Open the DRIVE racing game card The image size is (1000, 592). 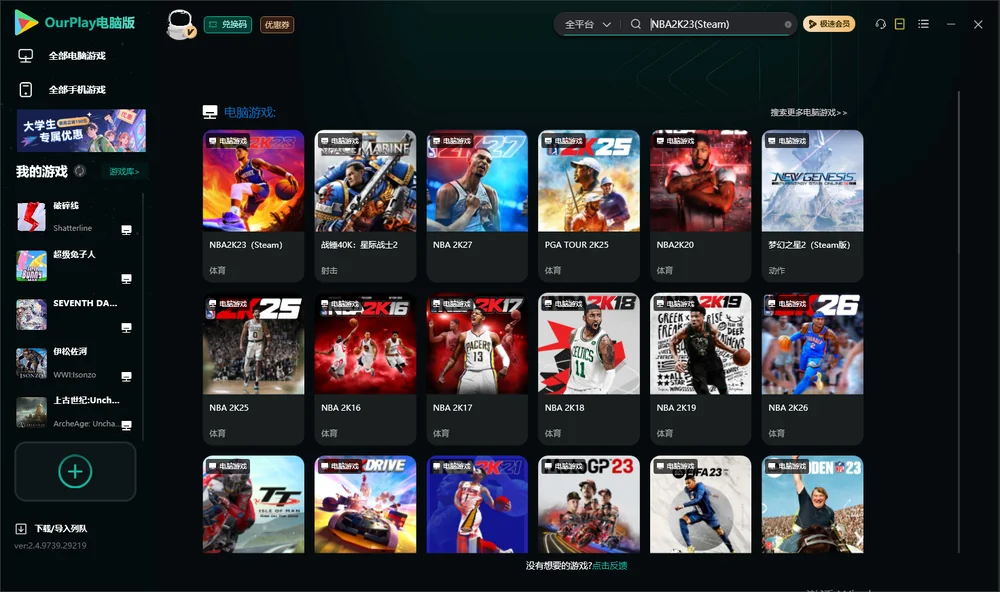(x=365, y=504)
